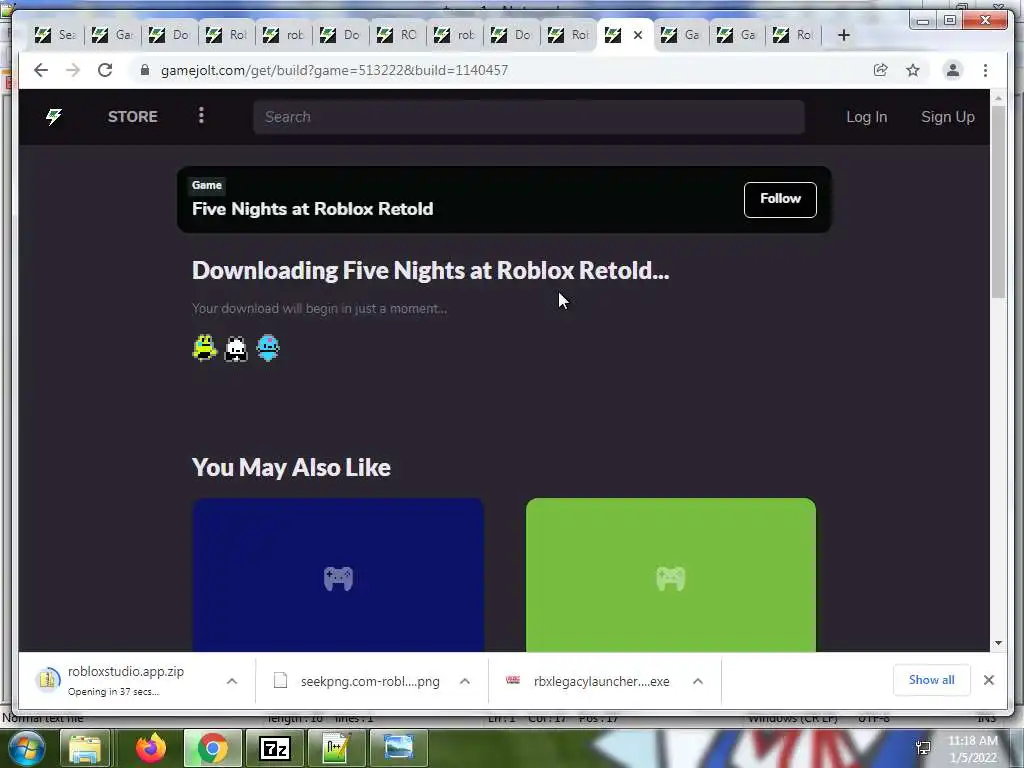Switch to the 'RO' tab
Image resolution: width=1024 pixels, height=768 pixels.
[396, 35]
